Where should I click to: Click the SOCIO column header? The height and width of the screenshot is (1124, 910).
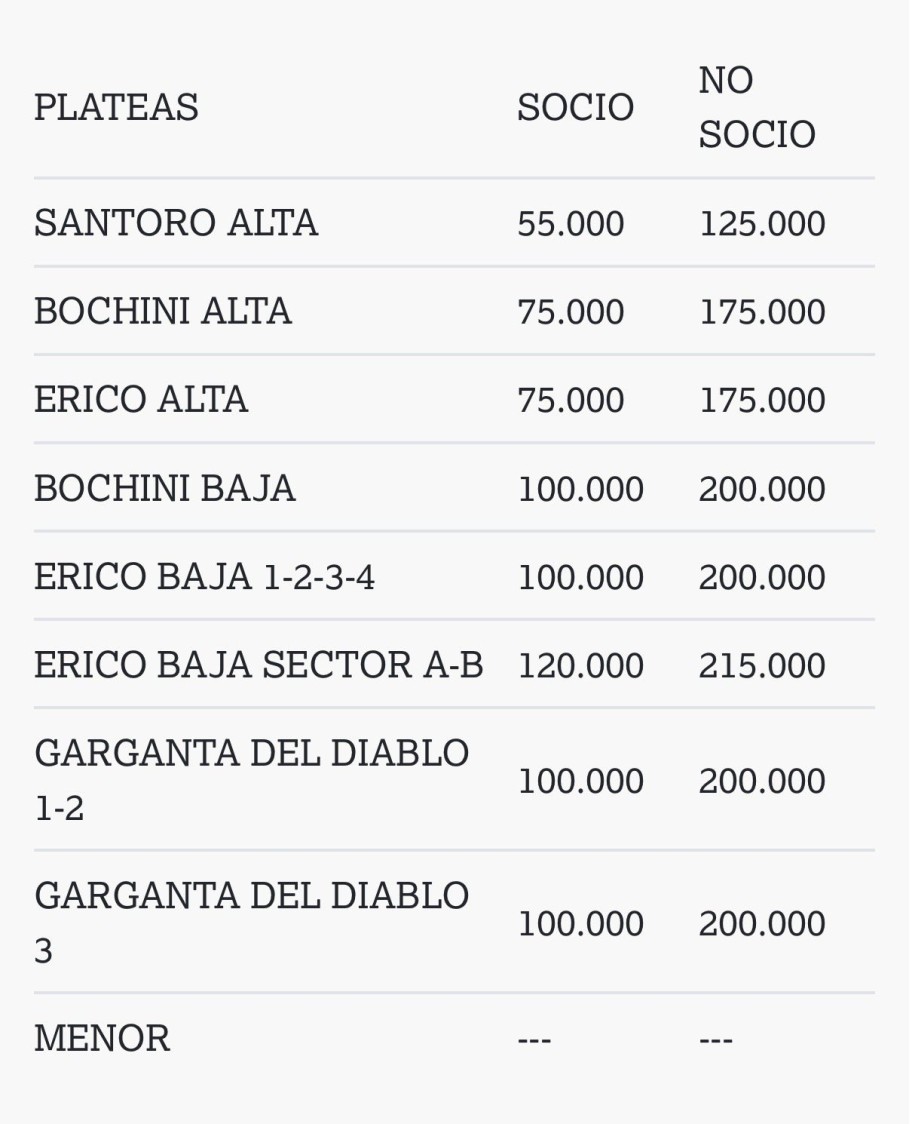pyautogui.click(x=575, y=107)
